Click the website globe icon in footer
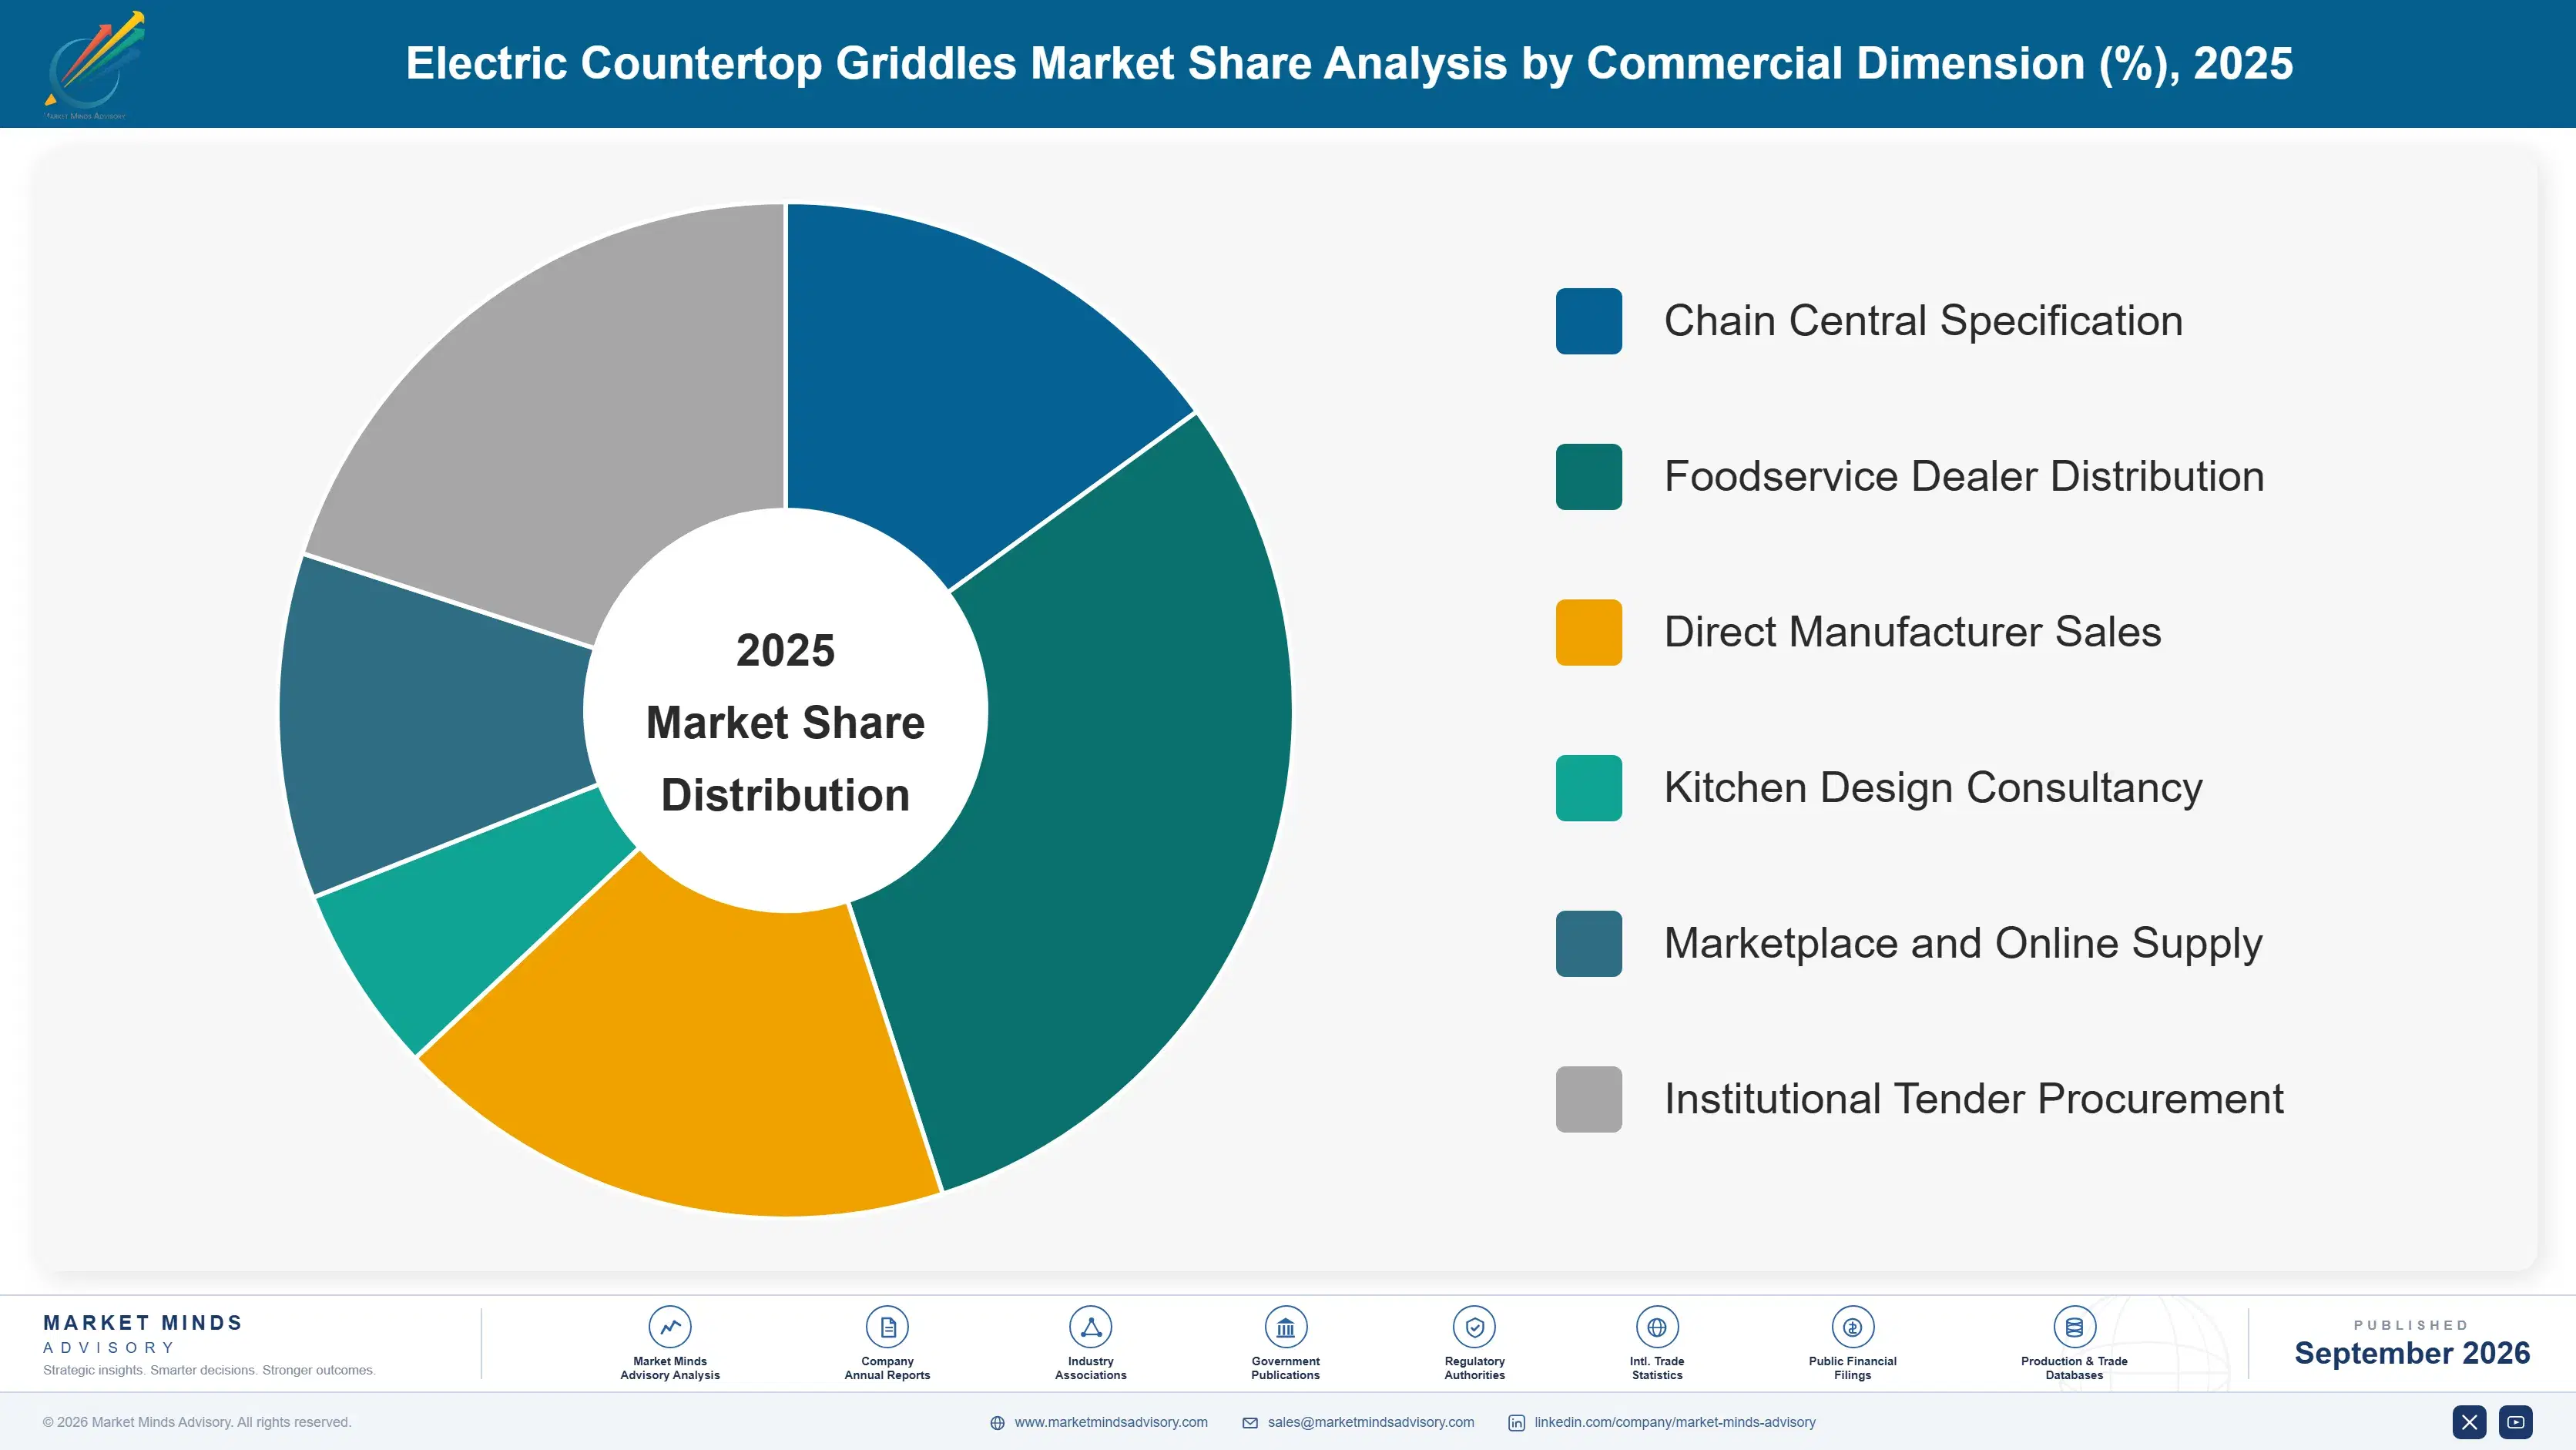This screenshot has width=2576, height=1450. (x=997, y=1422)
